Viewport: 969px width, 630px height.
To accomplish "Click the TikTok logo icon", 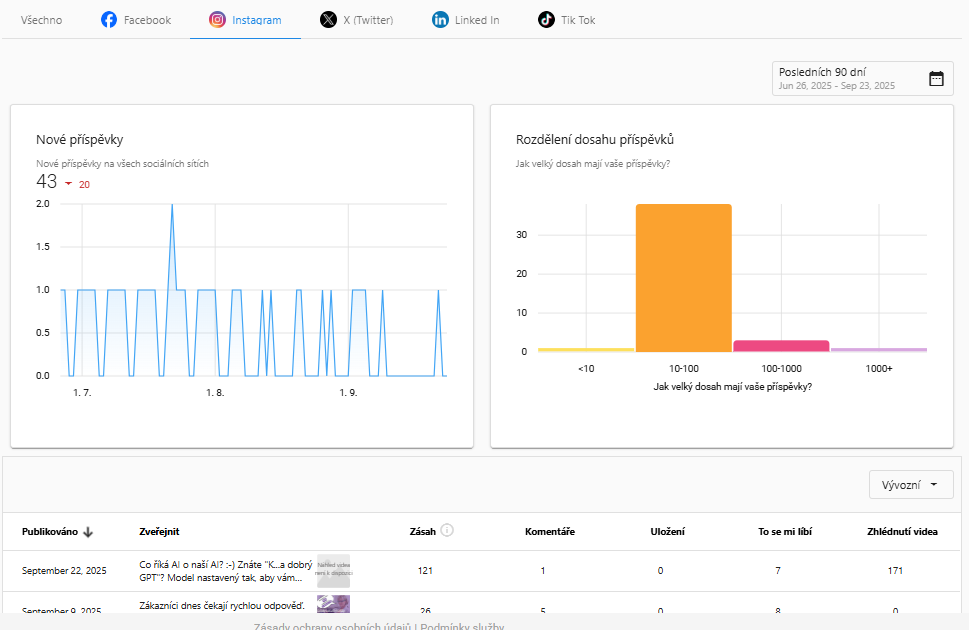I will point(546,20).
